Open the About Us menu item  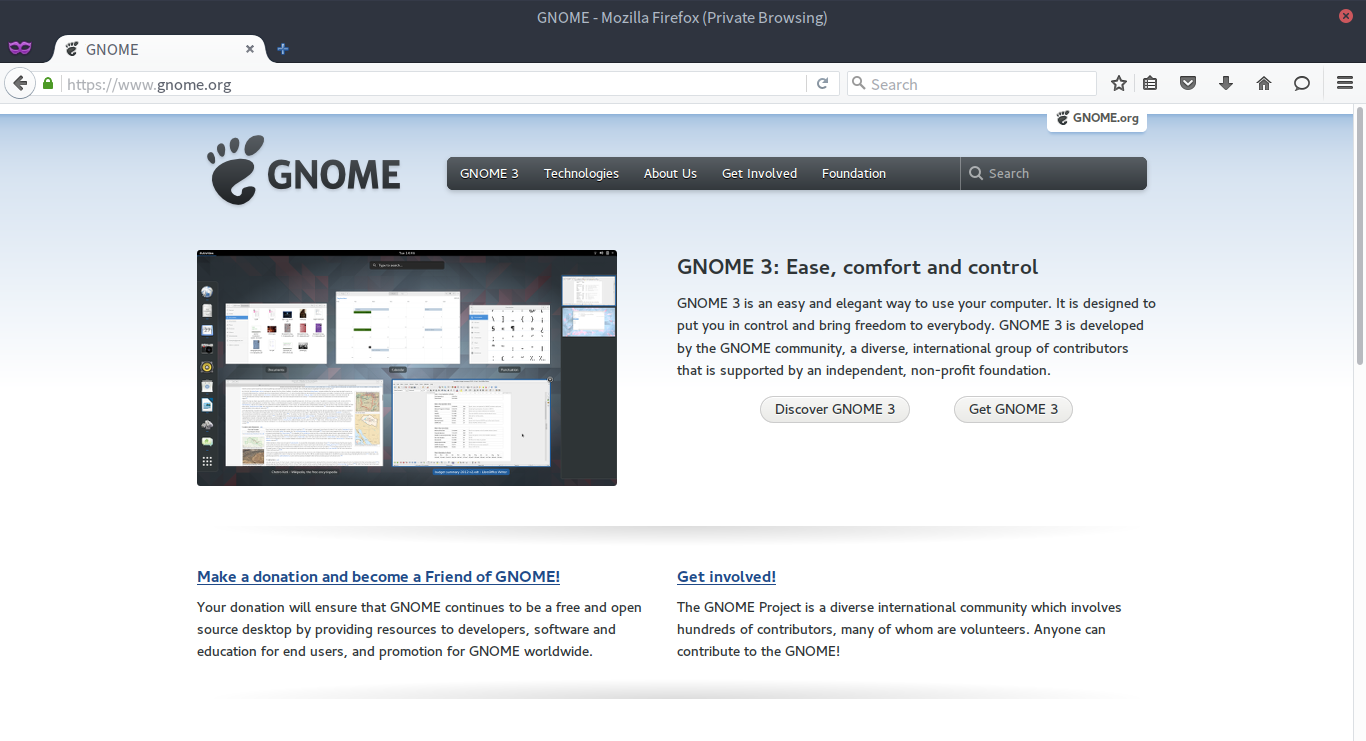tap(670, 173)
